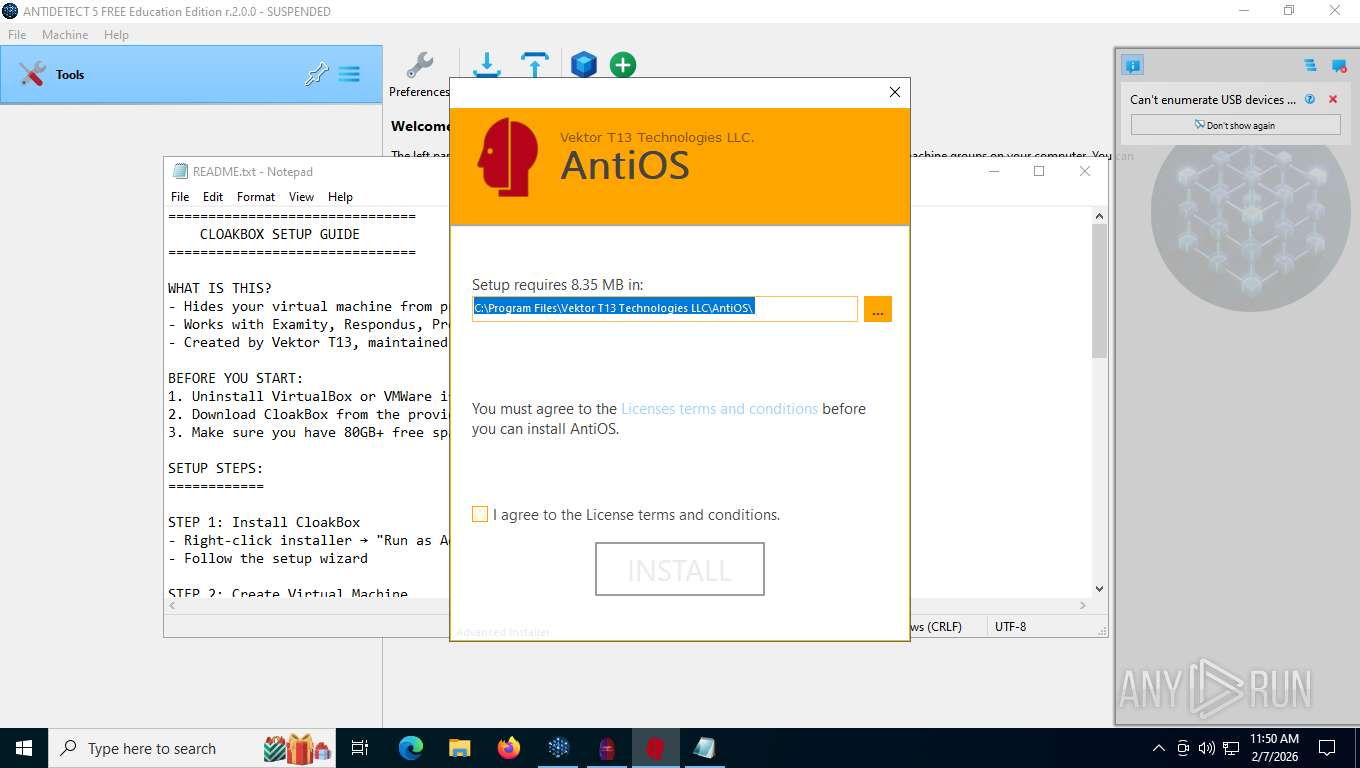Select the Tools item in left pane
The height and width of the screenshot is (768, 1360).
coord(191,74)
